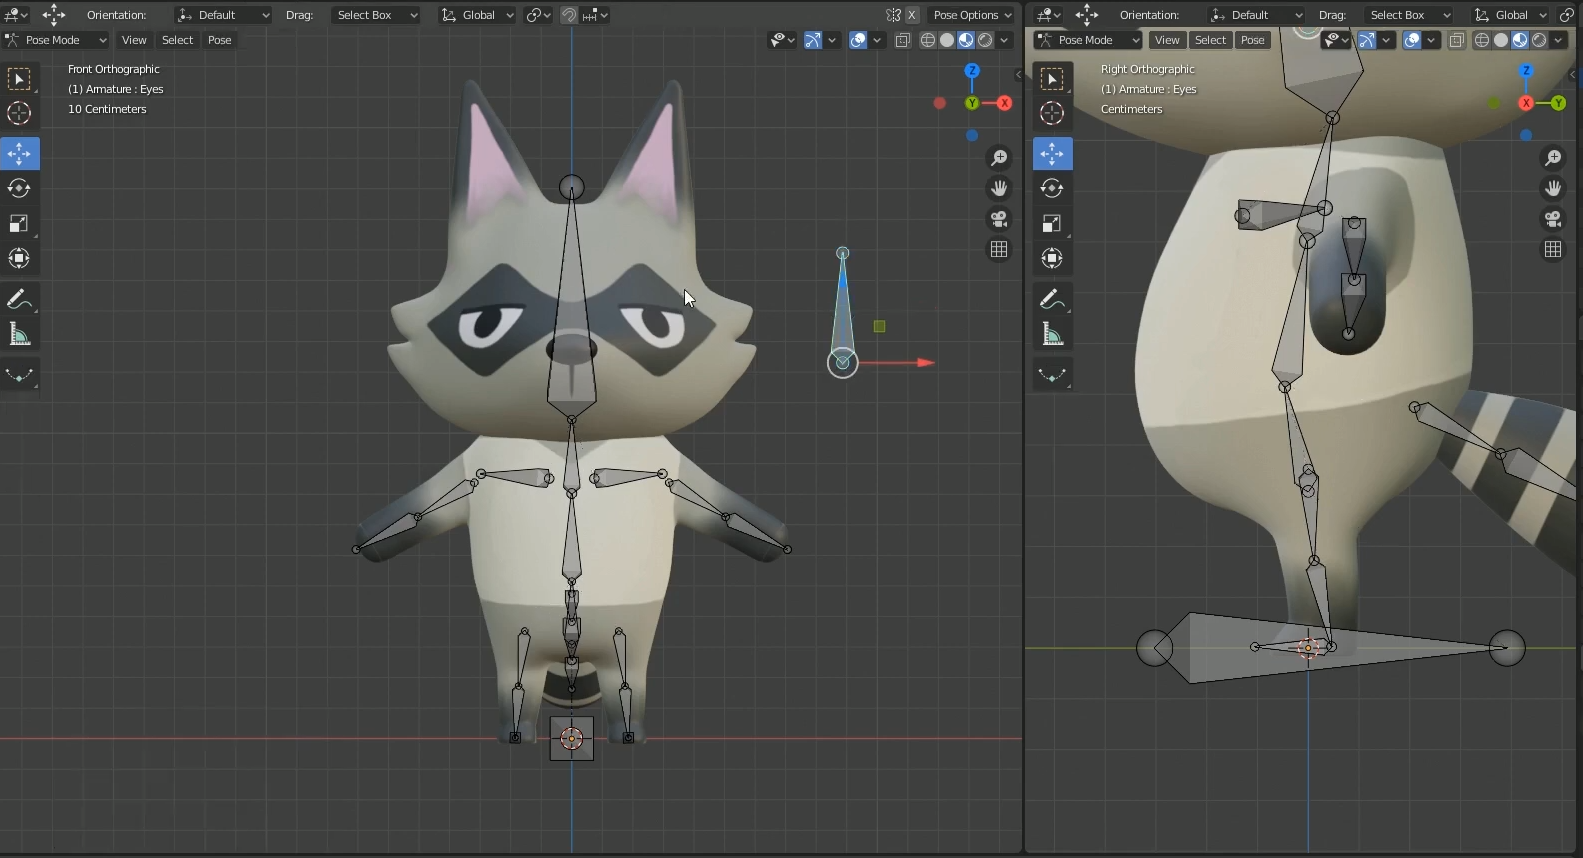Toggle show gizmo button in right viewport
Image resolution: width=1583 pixels, height=858 pixels.
click(x=1366, y=40)
